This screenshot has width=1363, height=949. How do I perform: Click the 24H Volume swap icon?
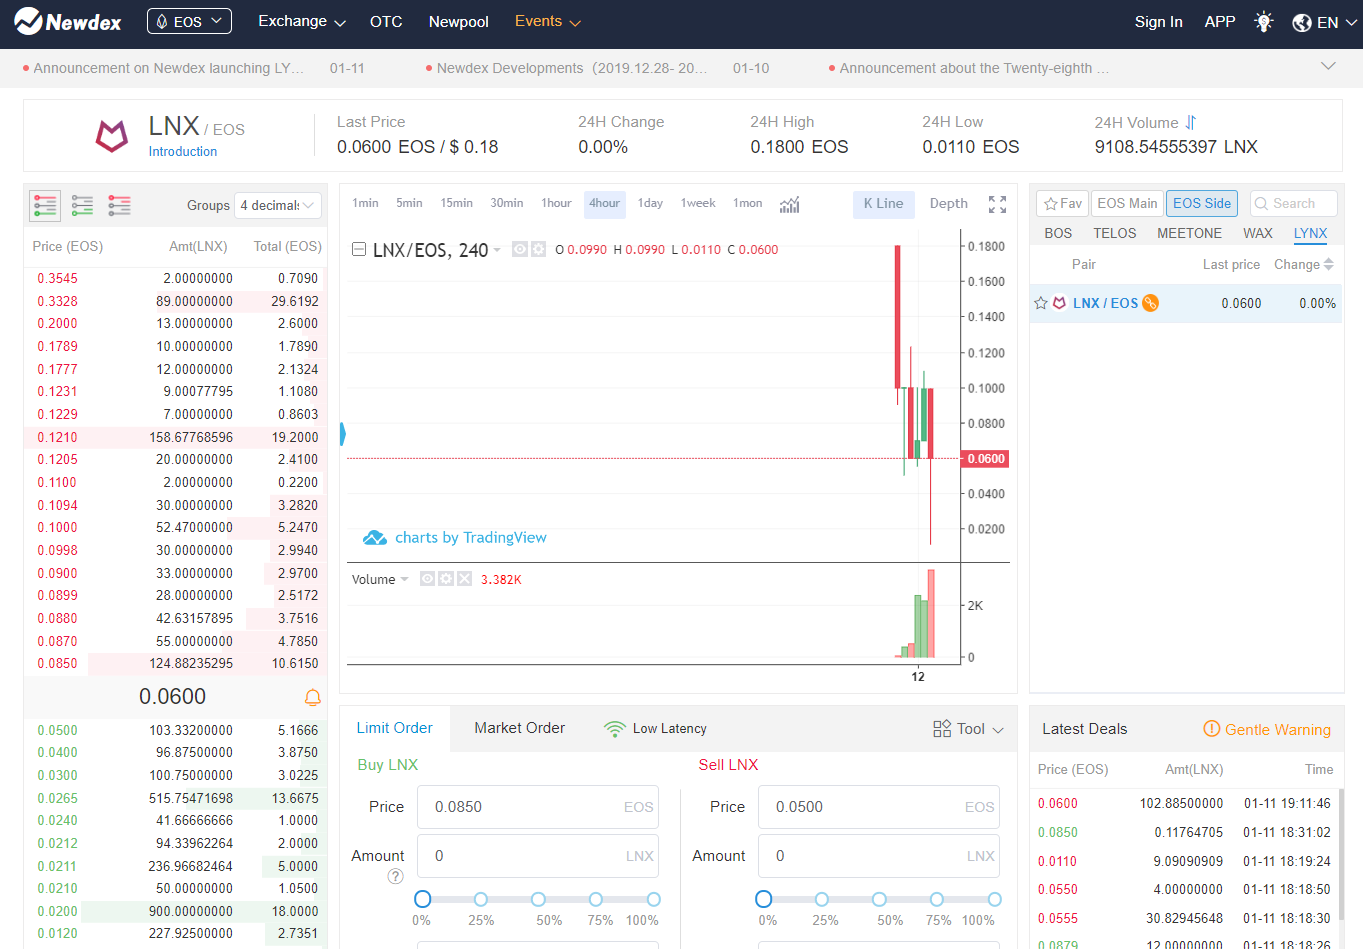pyautogui.click(x=1190, y=122)
